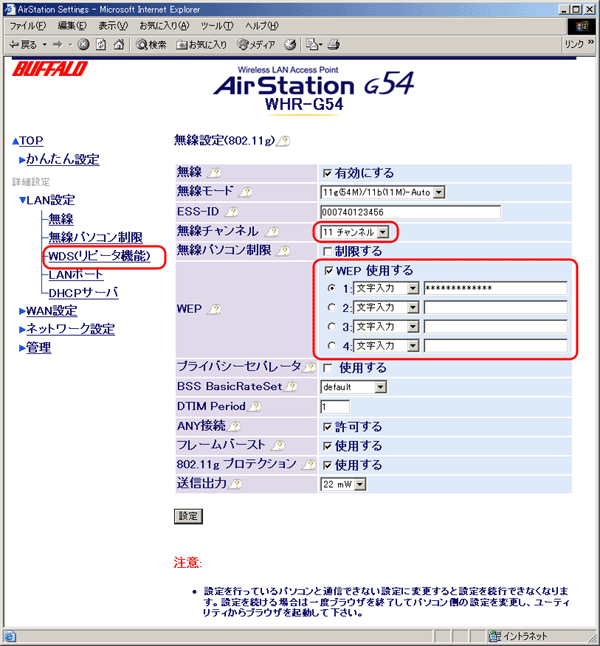Click the History icon in toolbar
This screenshot has width=600, height=646.
[x=290, y=44]
